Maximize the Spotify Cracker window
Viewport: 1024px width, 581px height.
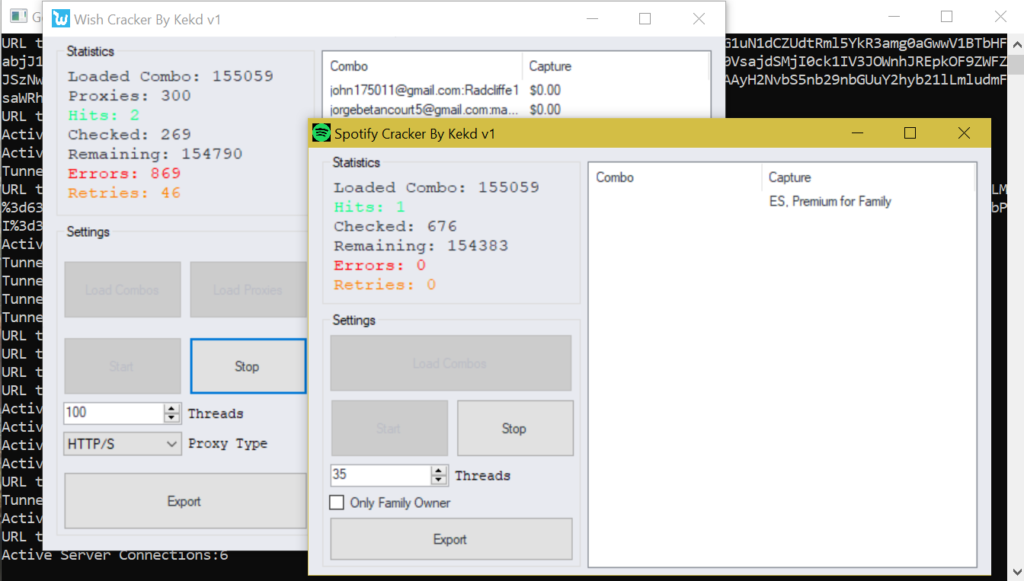[x=910, y=133]
